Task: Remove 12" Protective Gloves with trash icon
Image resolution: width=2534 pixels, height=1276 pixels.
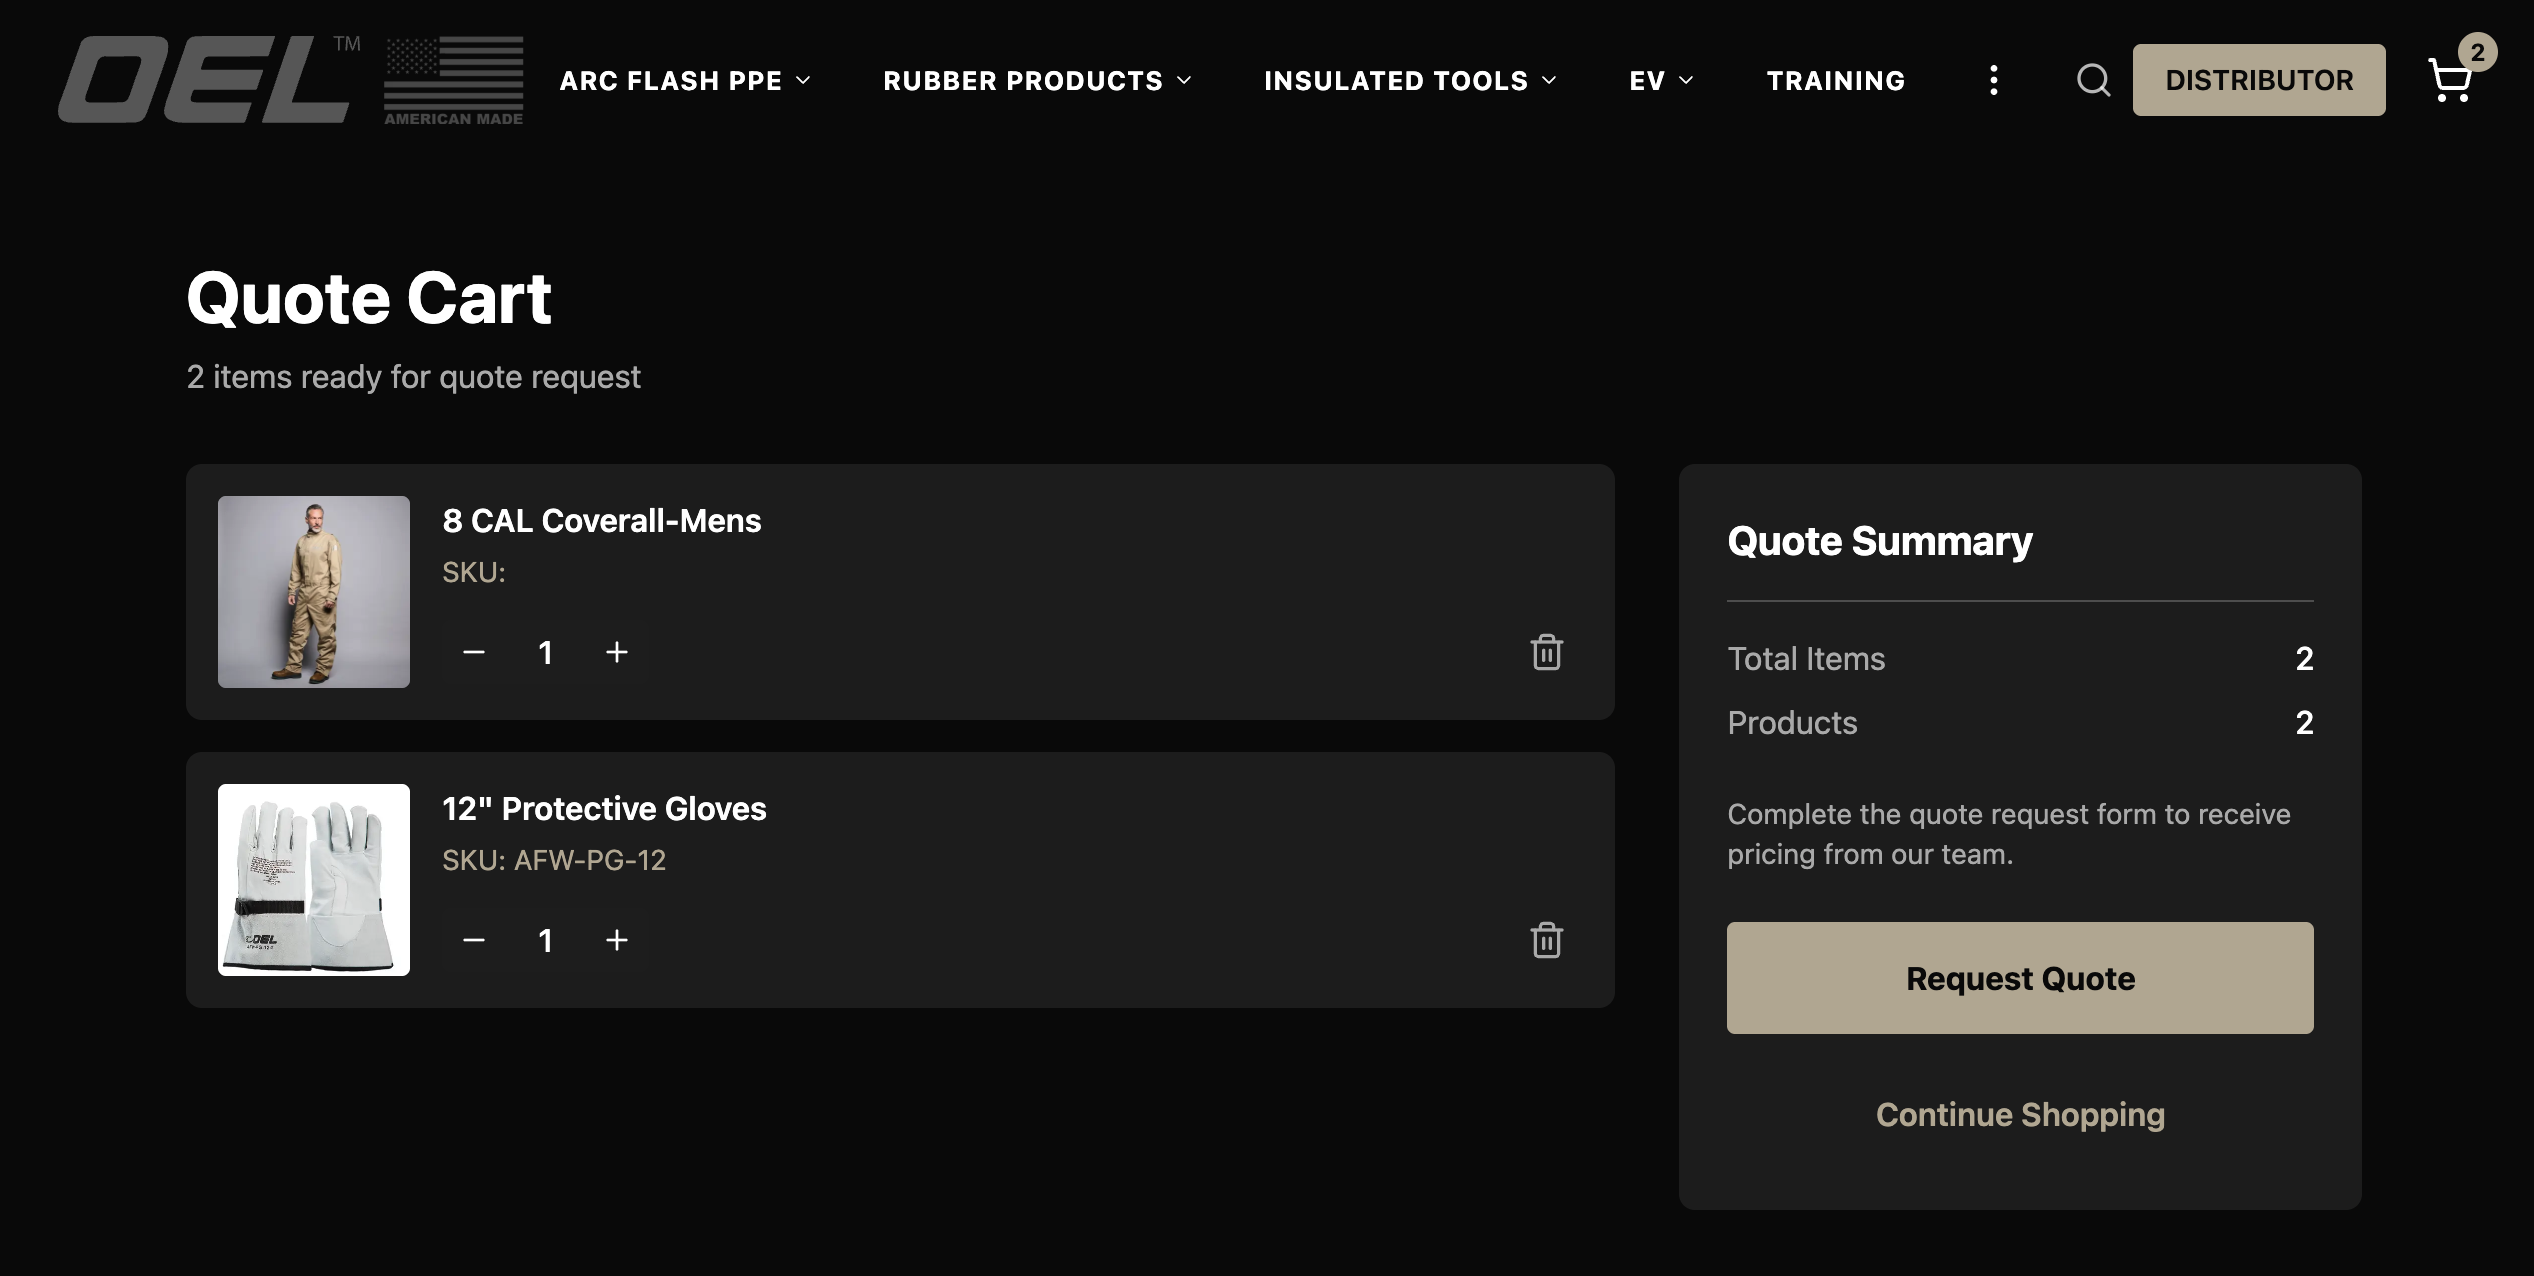Action: coord(1547,940)
